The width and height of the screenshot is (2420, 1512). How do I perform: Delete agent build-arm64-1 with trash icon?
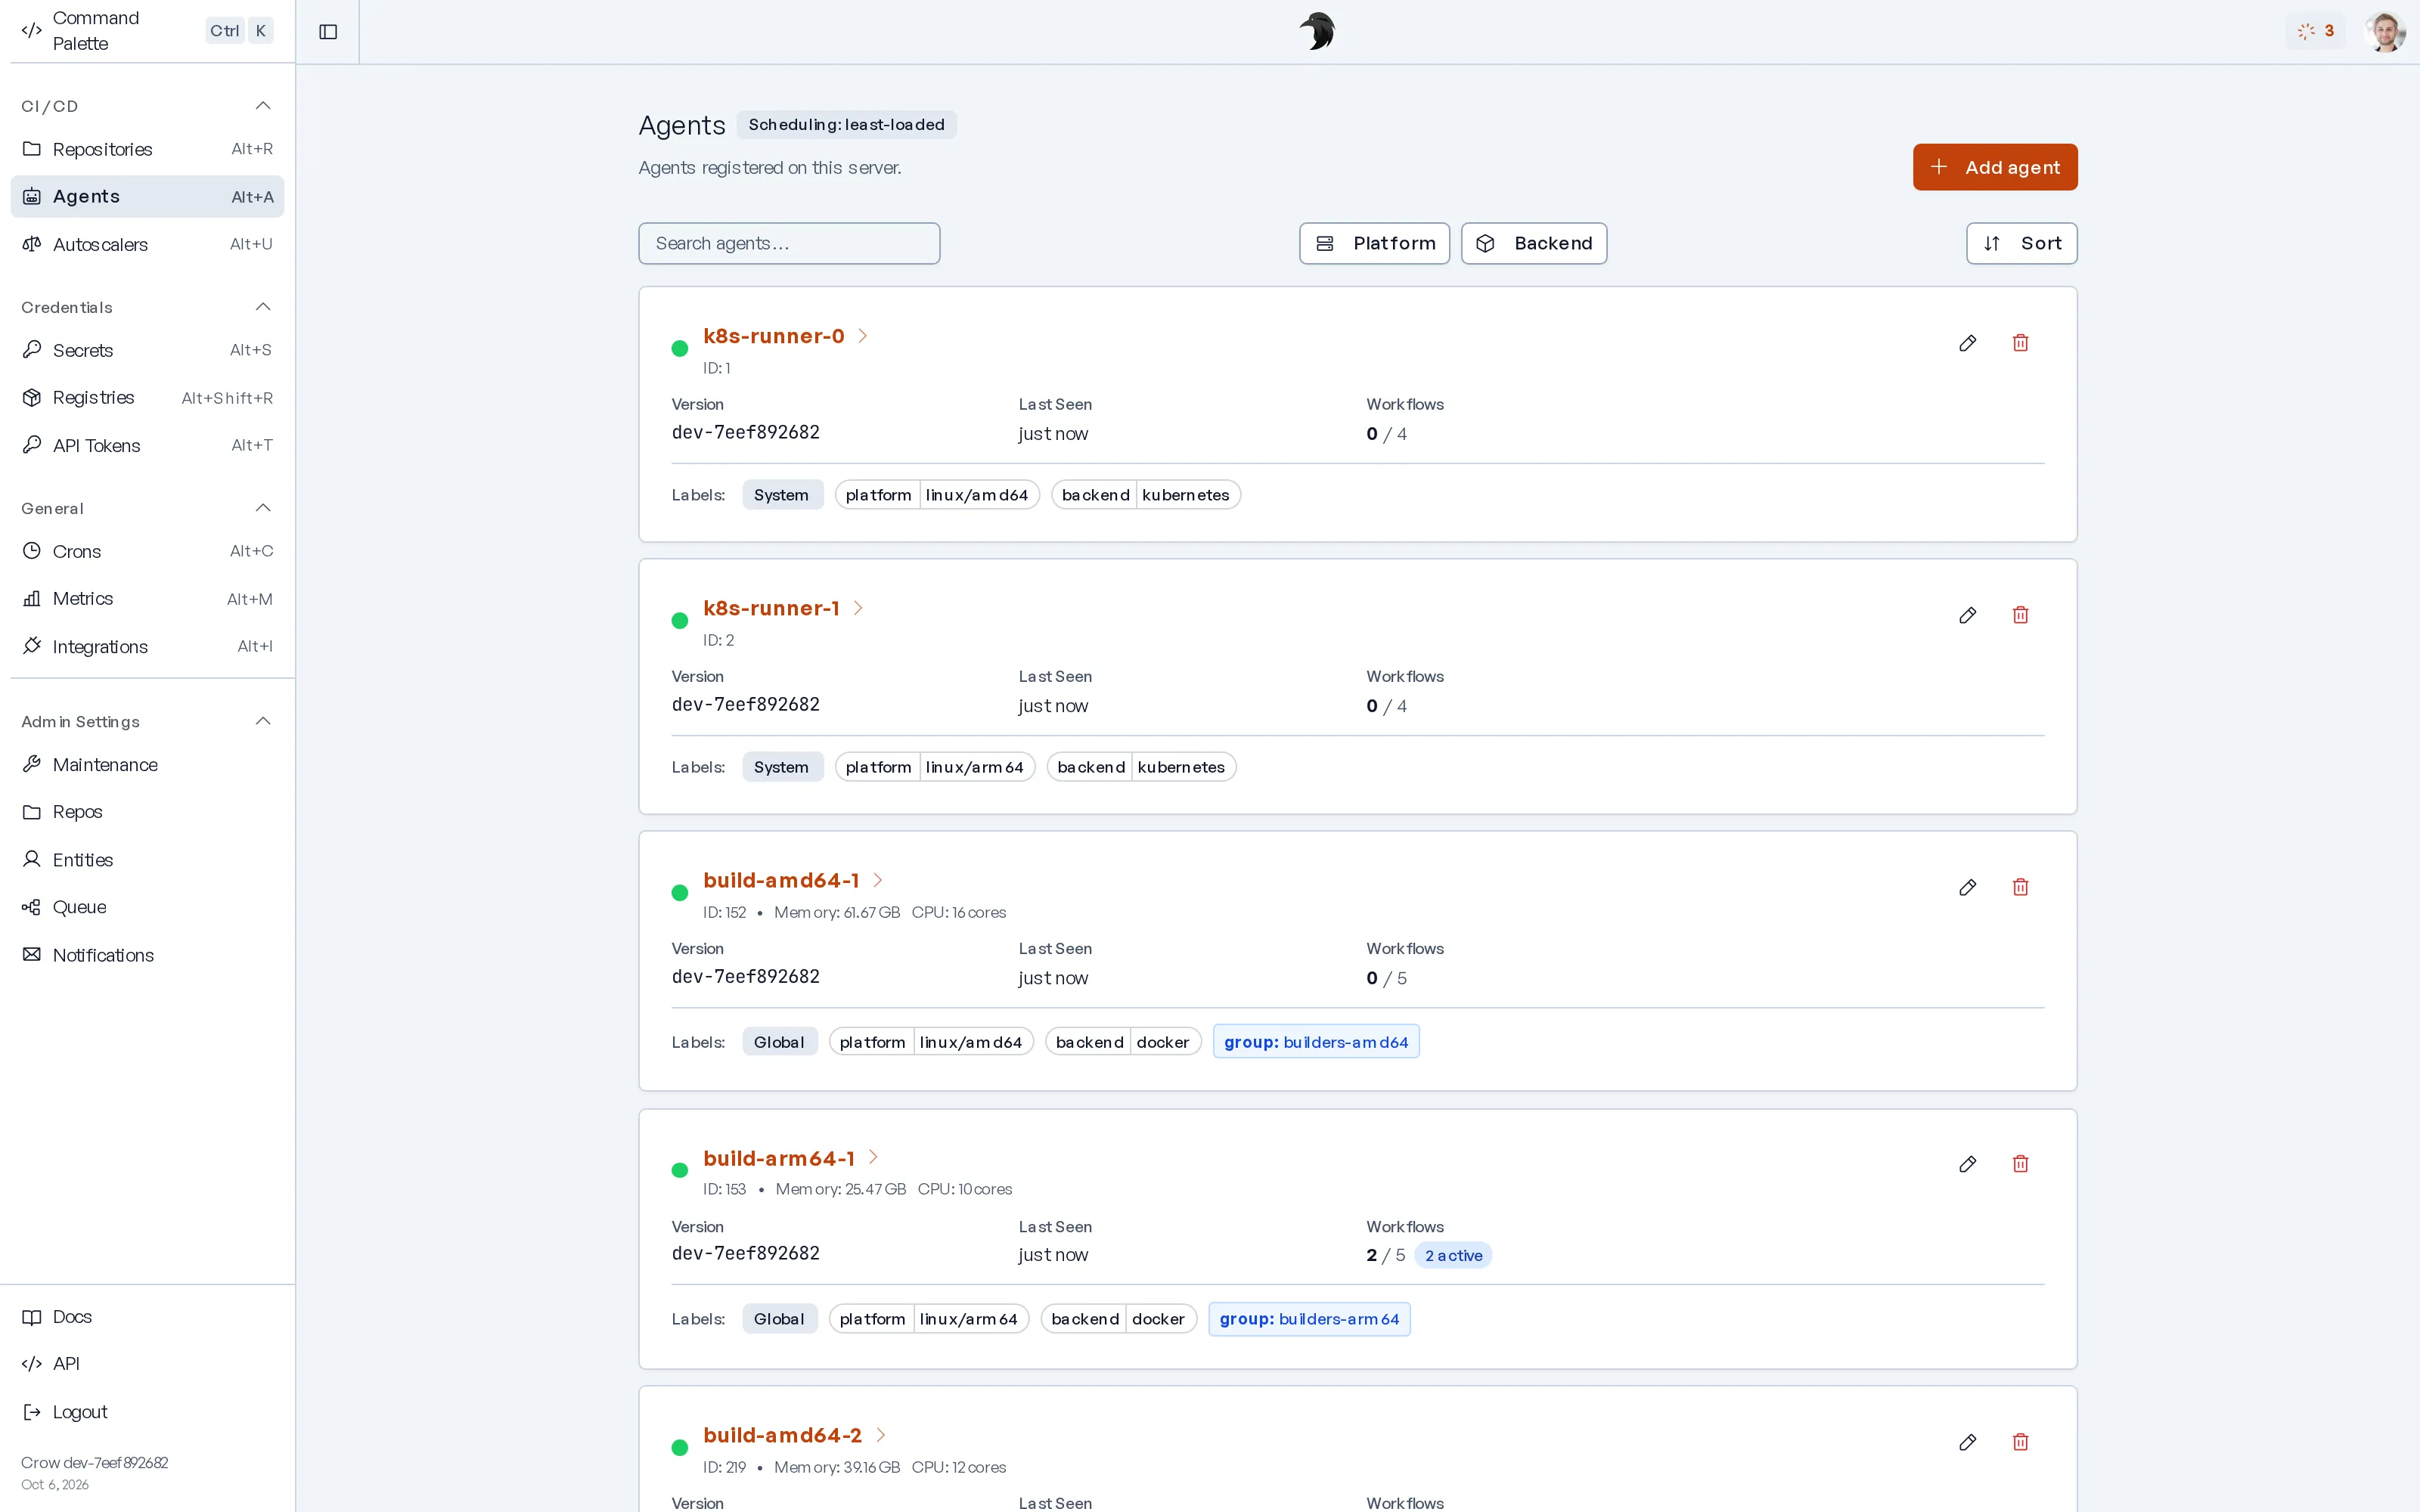pos(2020,1164)
